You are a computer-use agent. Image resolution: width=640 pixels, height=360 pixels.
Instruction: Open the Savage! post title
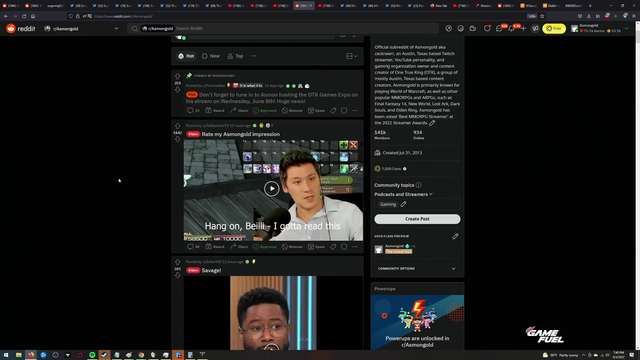(x=211, y=270)
